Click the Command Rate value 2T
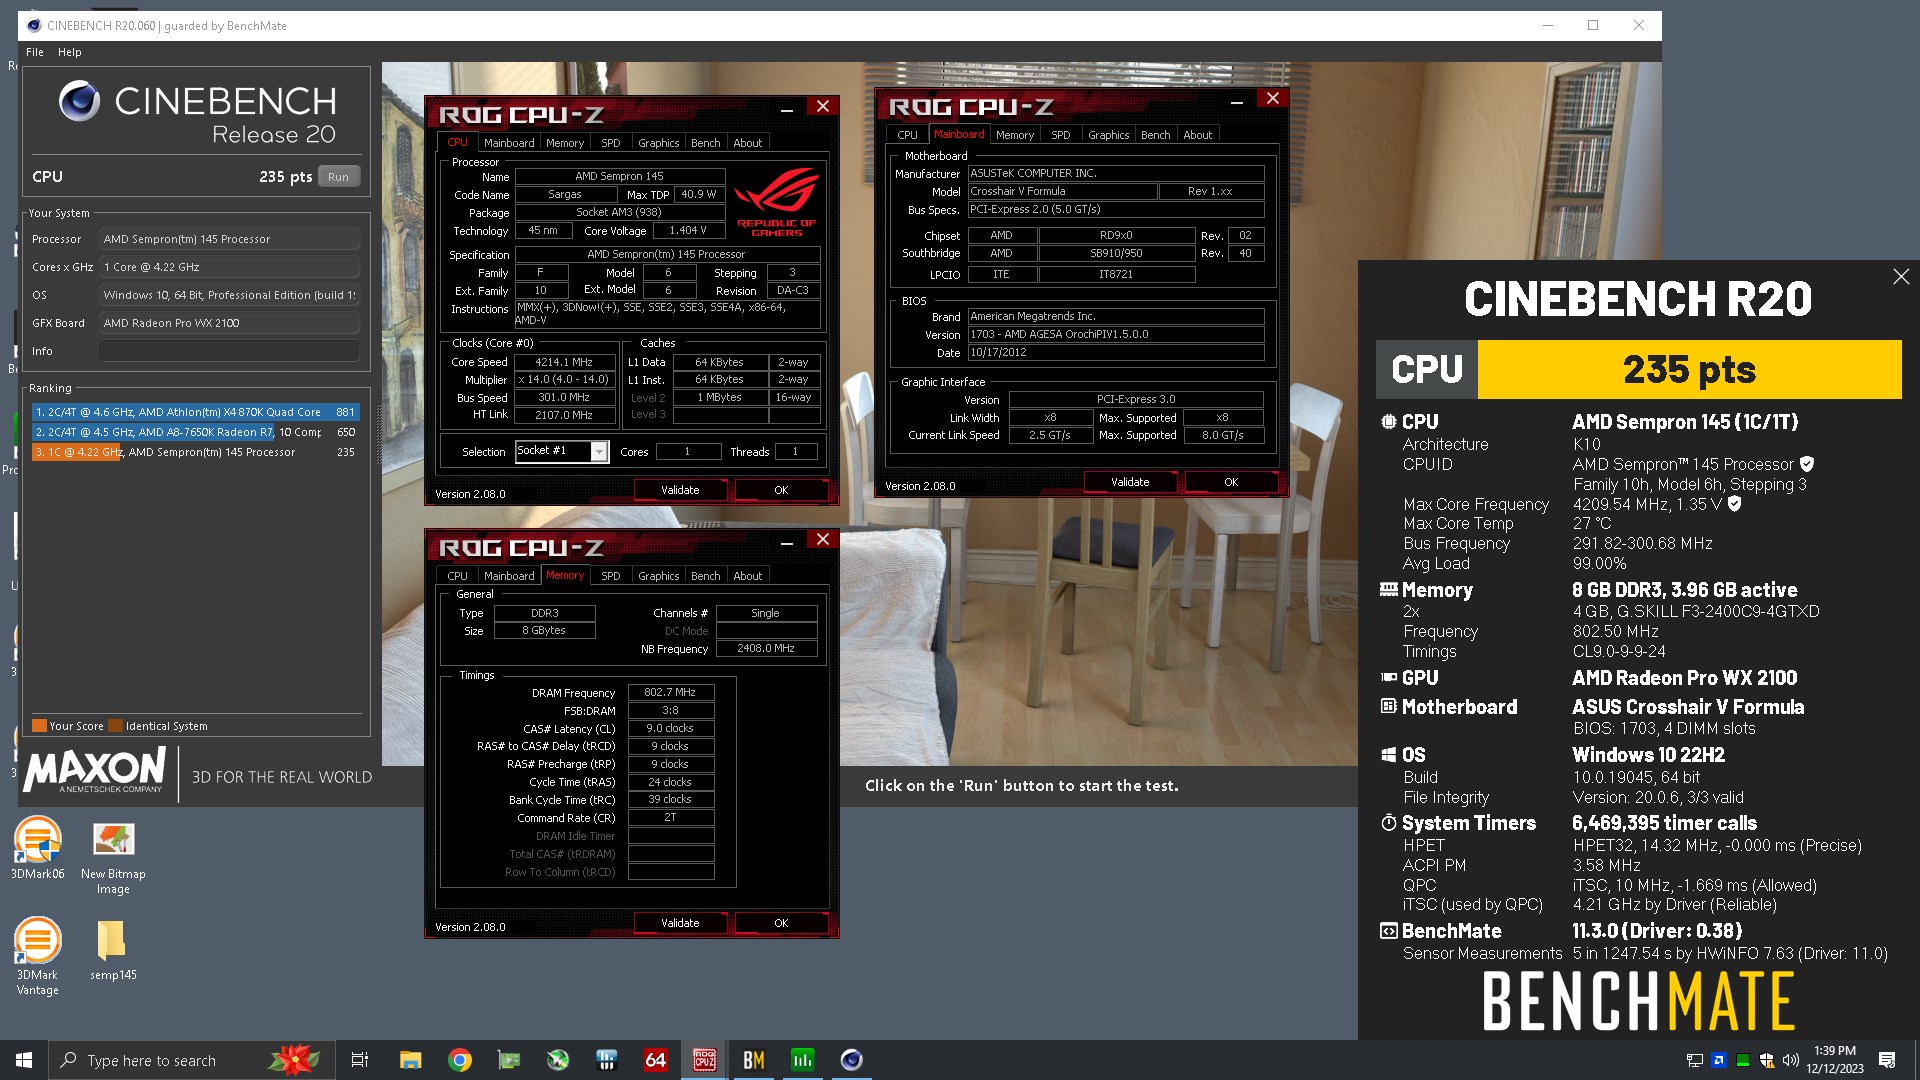Image resolution: width=1920 pixels, height=1080 pixels. point(671,818)
